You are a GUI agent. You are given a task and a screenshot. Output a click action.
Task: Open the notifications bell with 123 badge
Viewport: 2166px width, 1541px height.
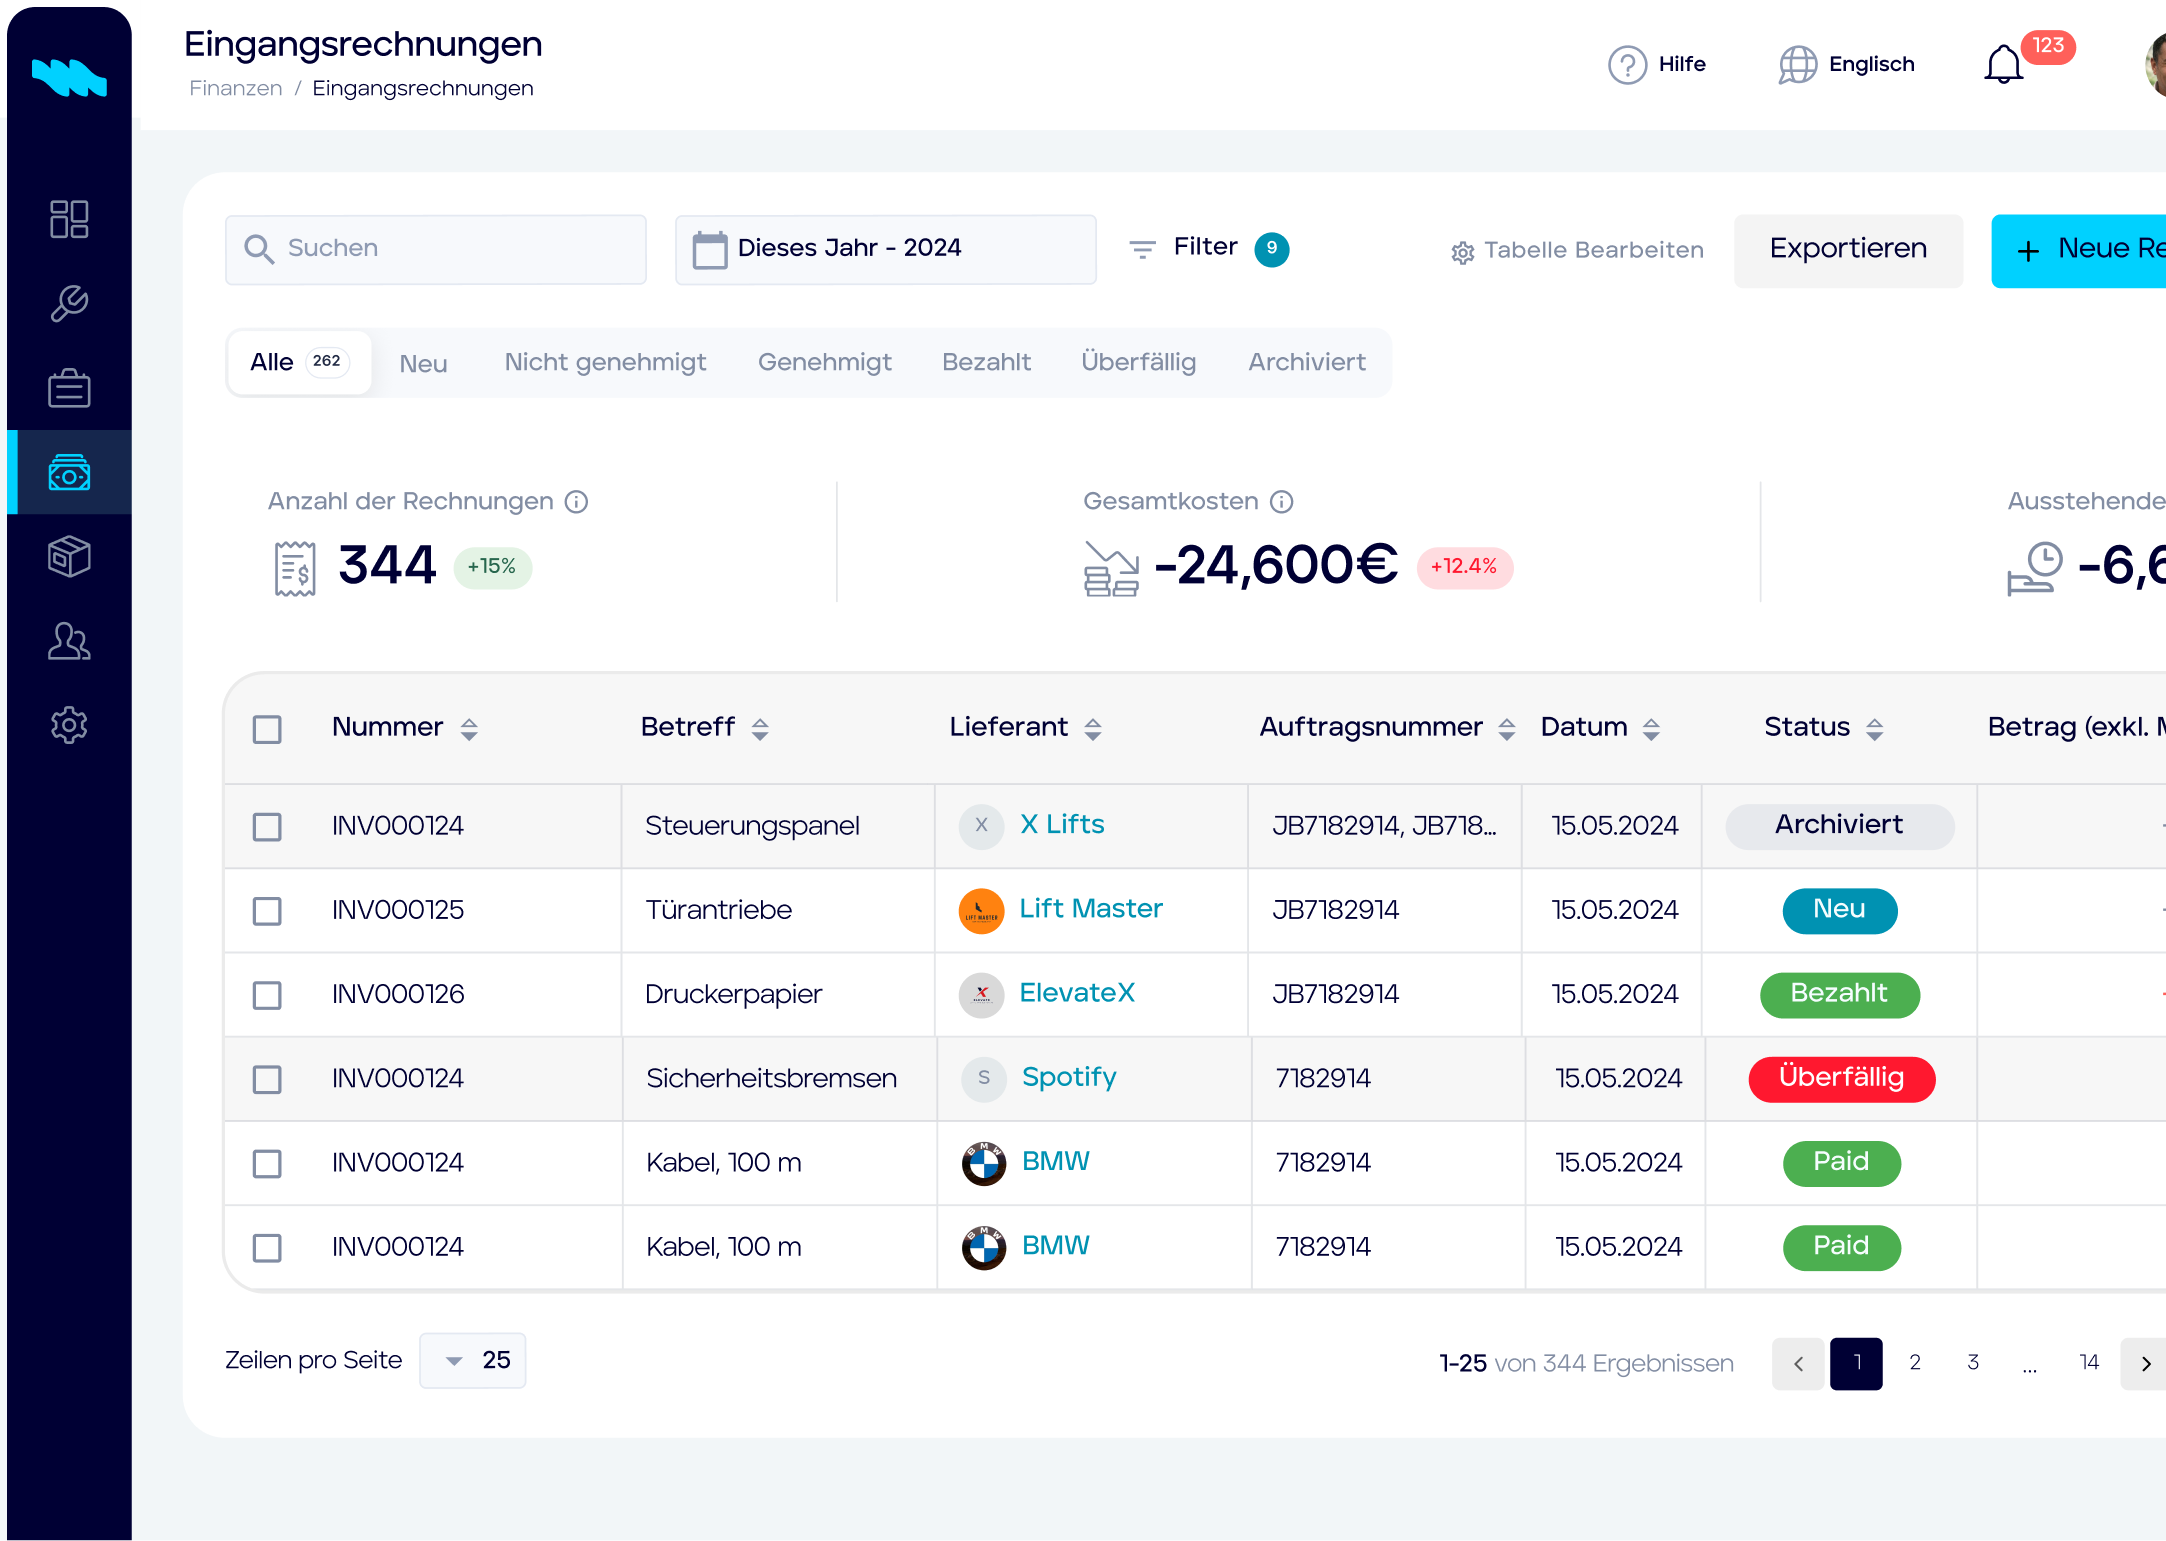click(x=2003, y=65)
